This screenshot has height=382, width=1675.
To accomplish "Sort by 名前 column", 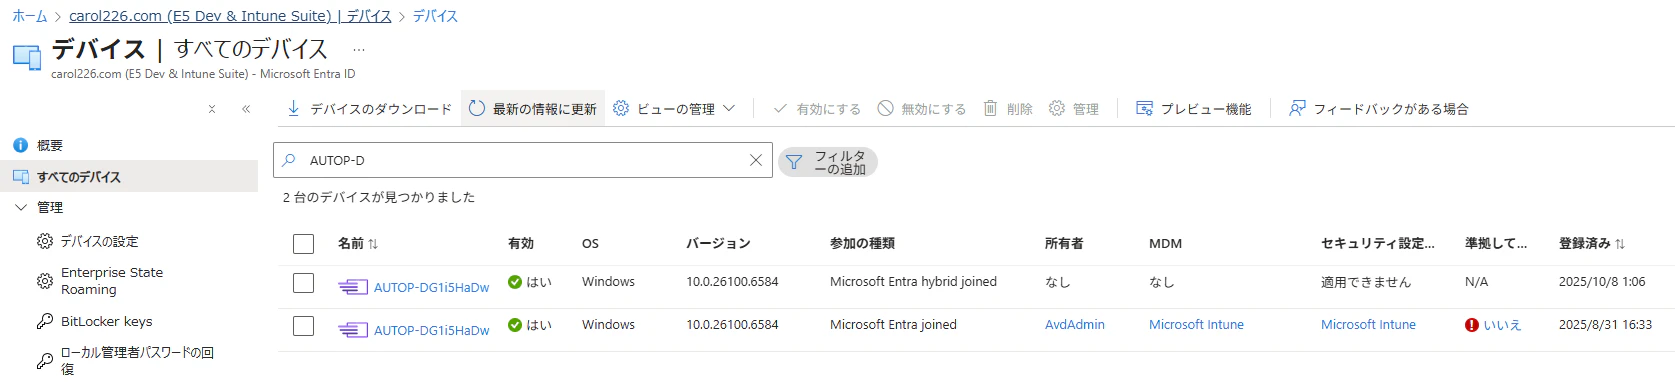I will click(x=358, y=243).
